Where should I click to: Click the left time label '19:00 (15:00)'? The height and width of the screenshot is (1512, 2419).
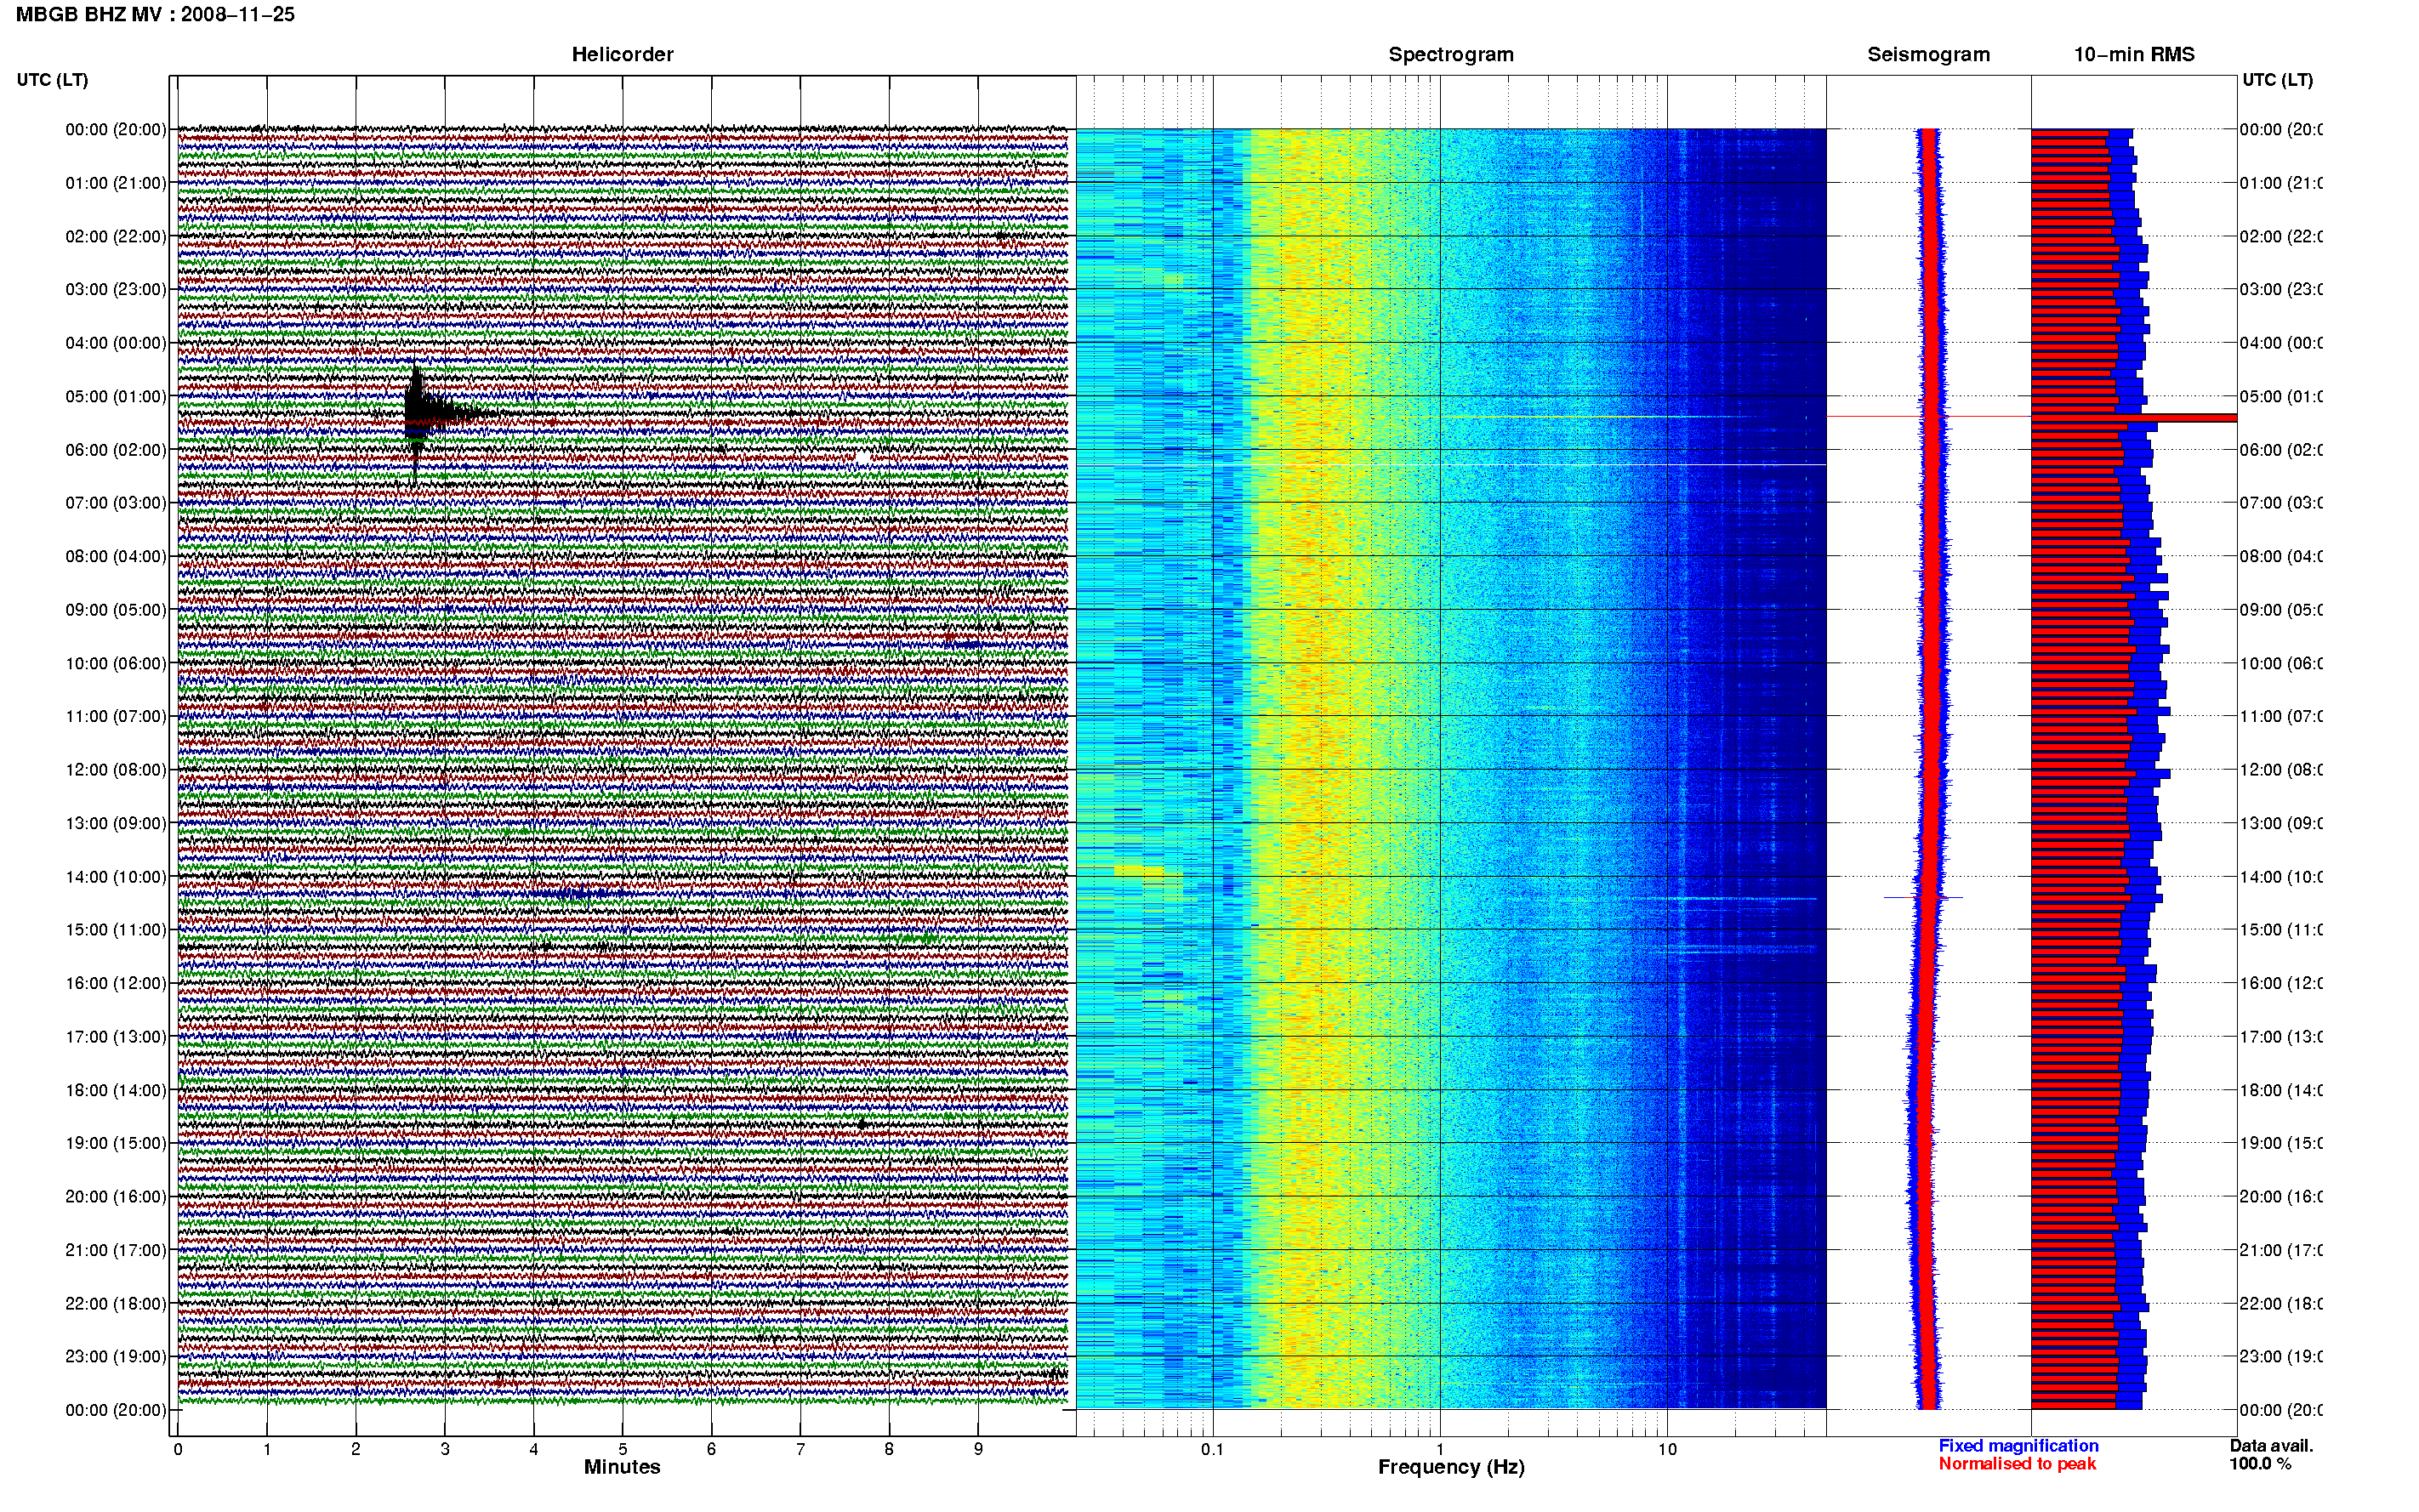click(116, 1143)
